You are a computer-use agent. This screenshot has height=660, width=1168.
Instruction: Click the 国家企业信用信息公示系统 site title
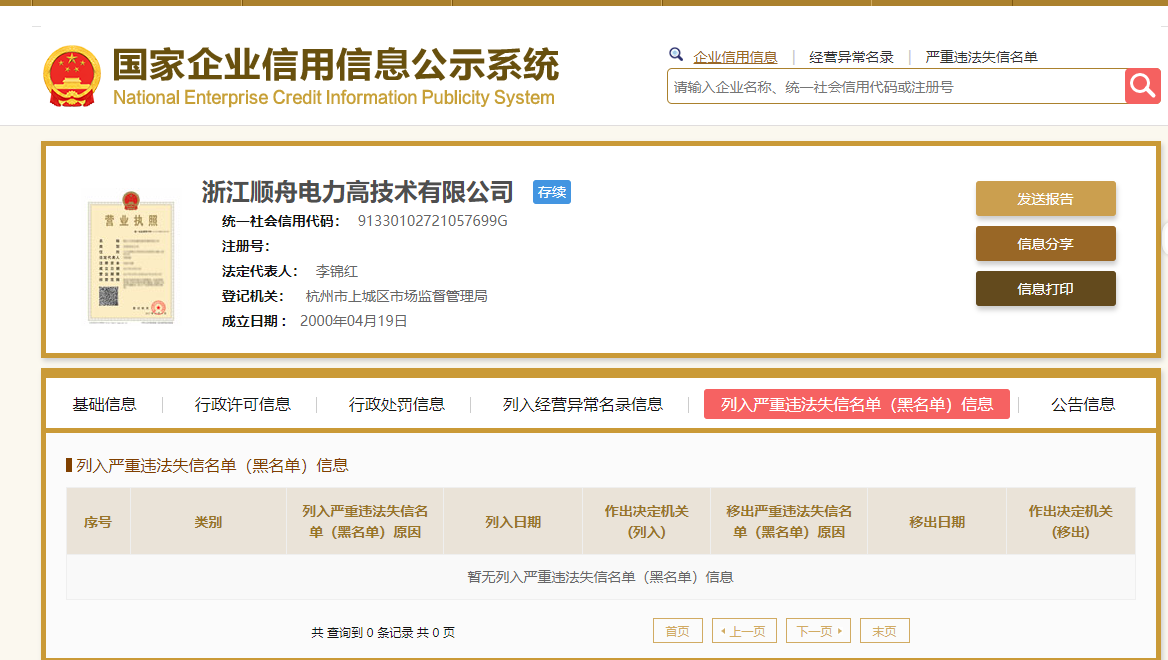[x=335, y=64]
